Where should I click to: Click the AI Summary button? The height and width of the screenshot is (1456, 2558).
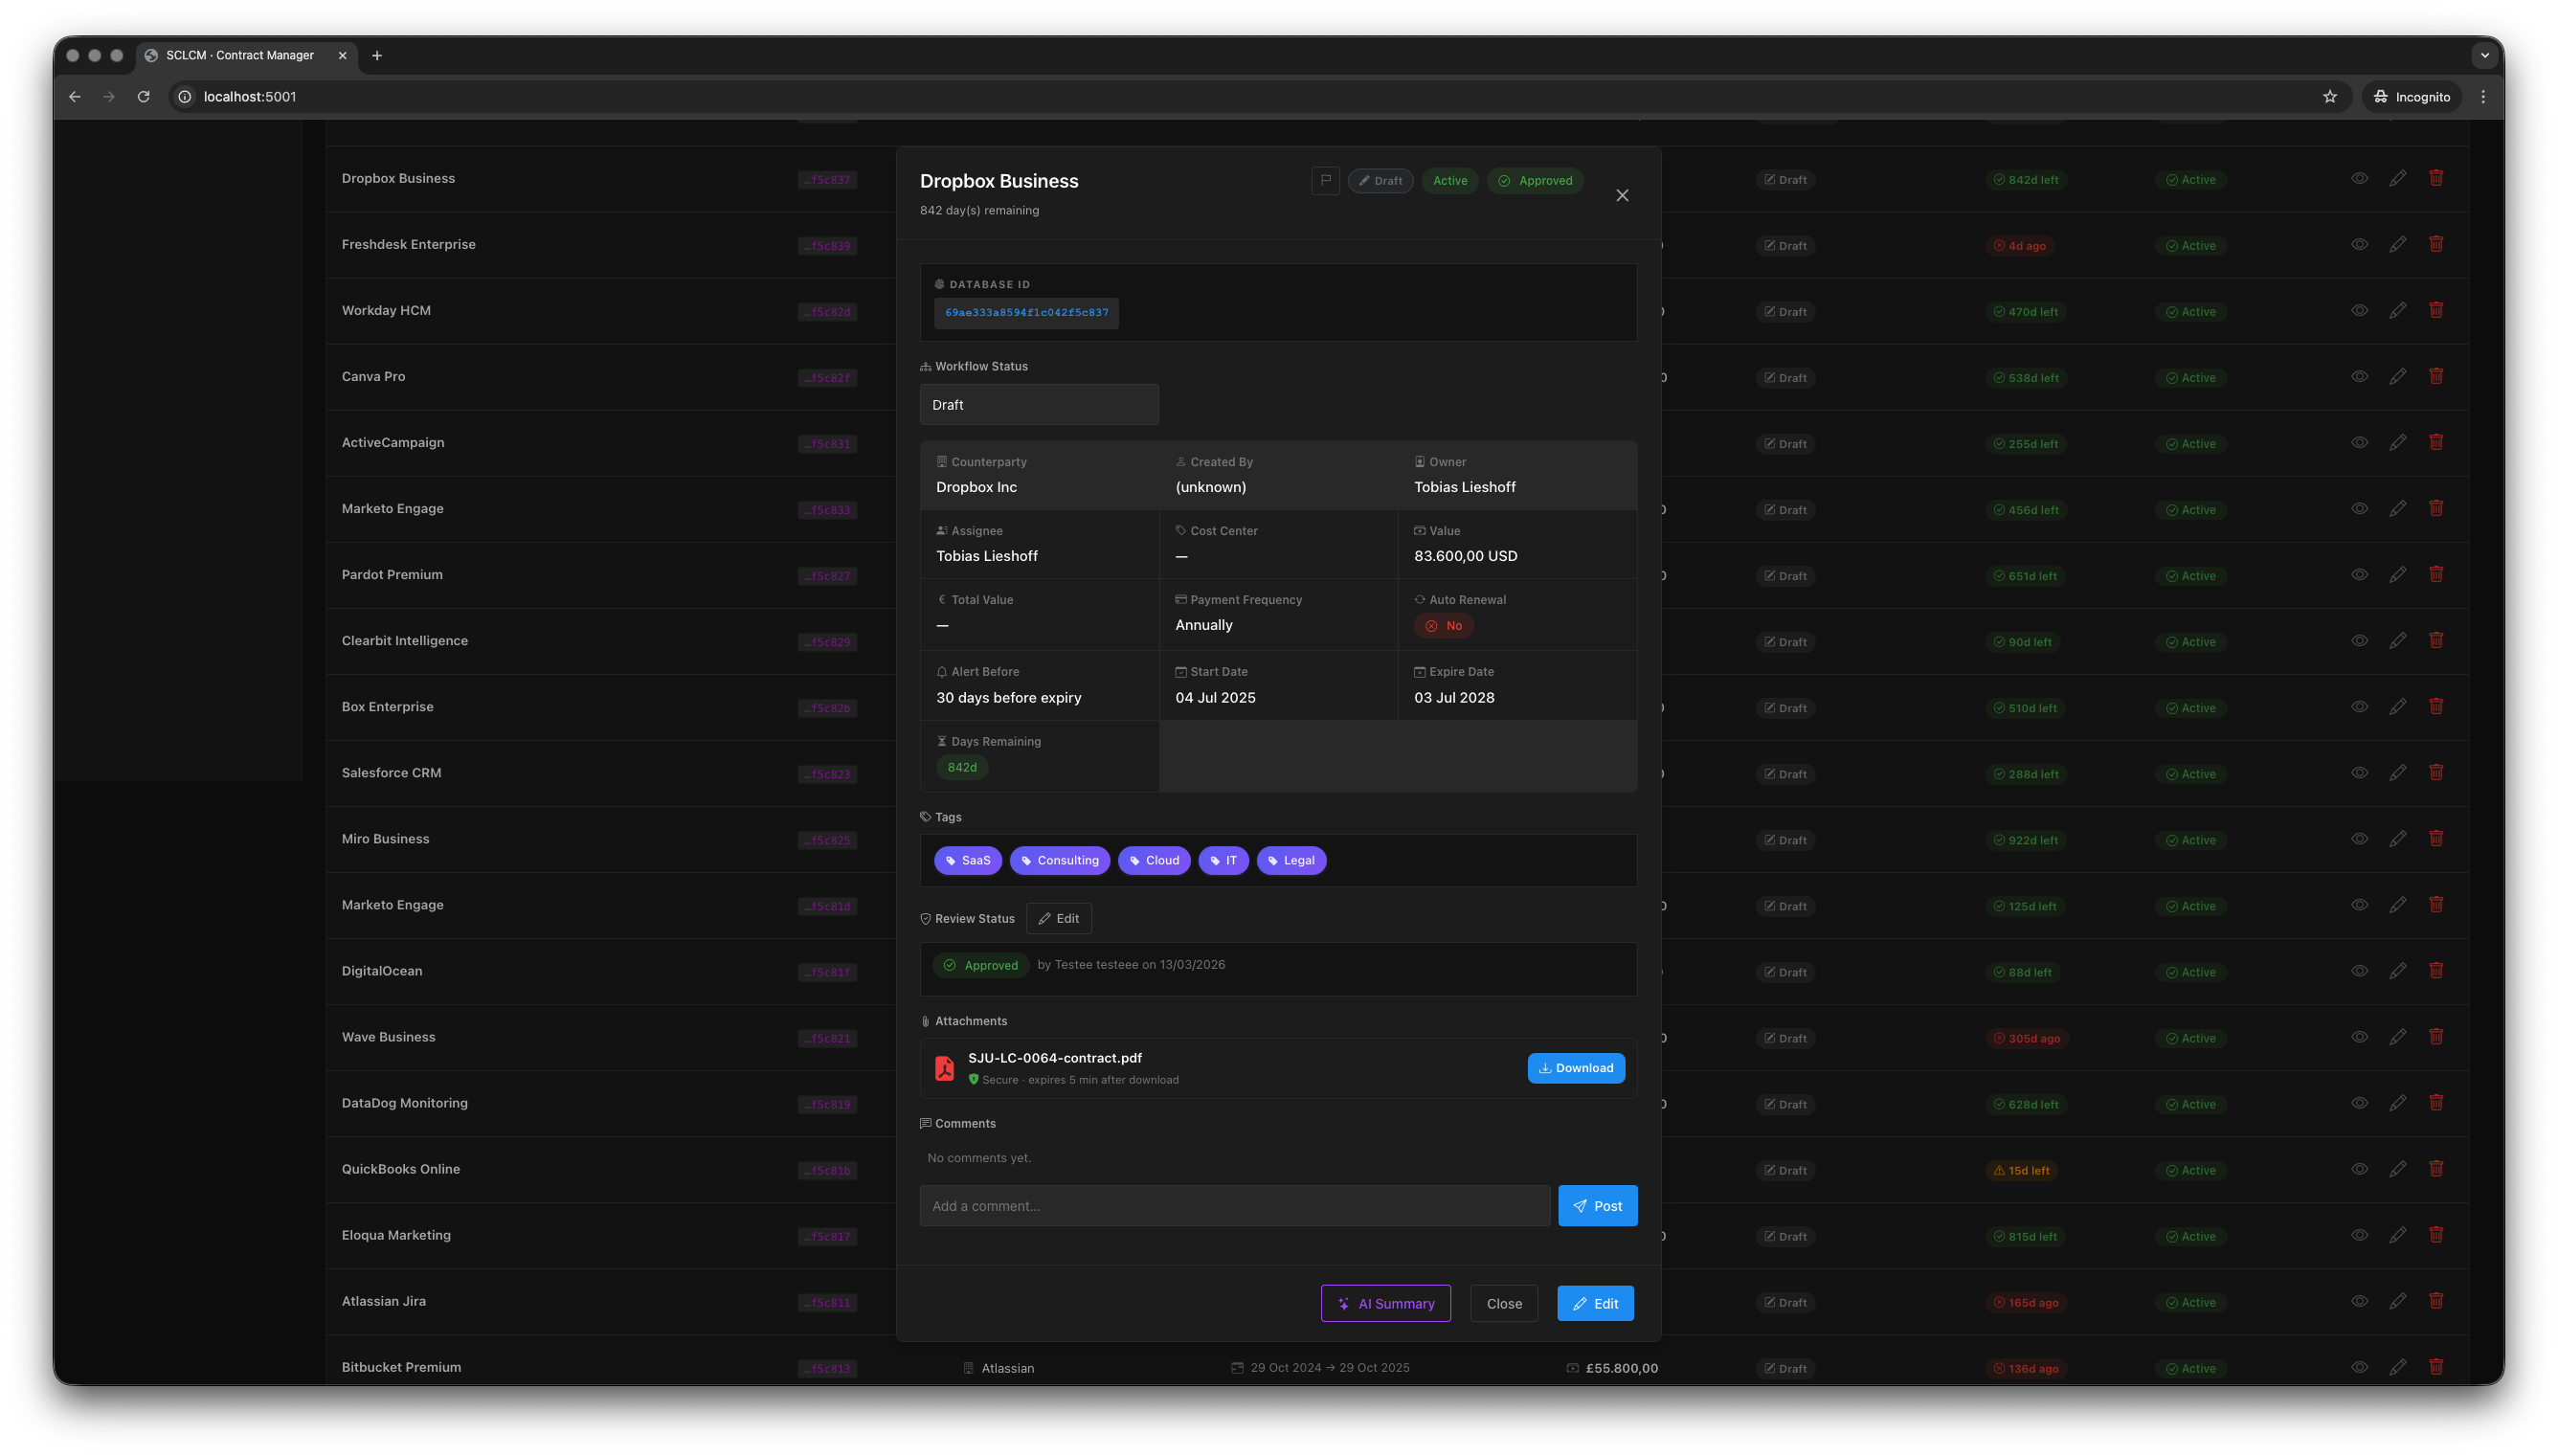click(x=1385, y=1303)
